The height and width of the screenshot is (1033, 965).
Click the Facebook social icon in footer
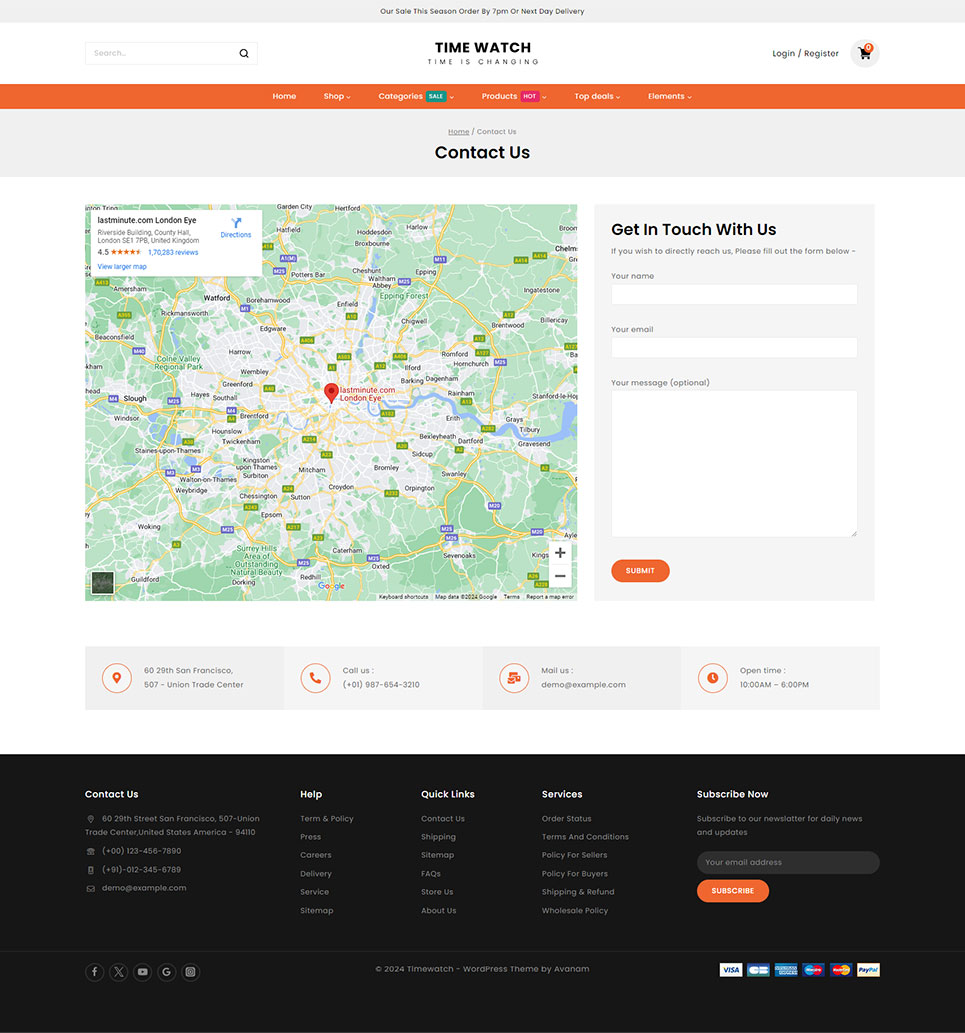coord(94,972)
